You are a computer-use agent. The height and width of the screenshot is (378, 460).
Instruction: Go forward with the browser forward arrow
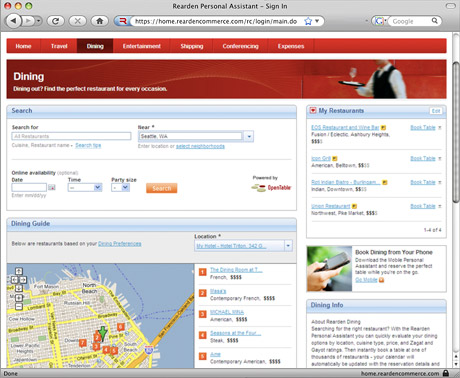point(28,21)
